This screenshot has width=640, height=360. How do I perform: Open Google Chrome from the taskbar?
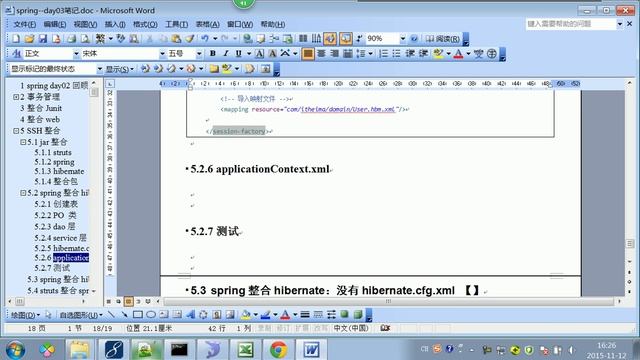278,350
